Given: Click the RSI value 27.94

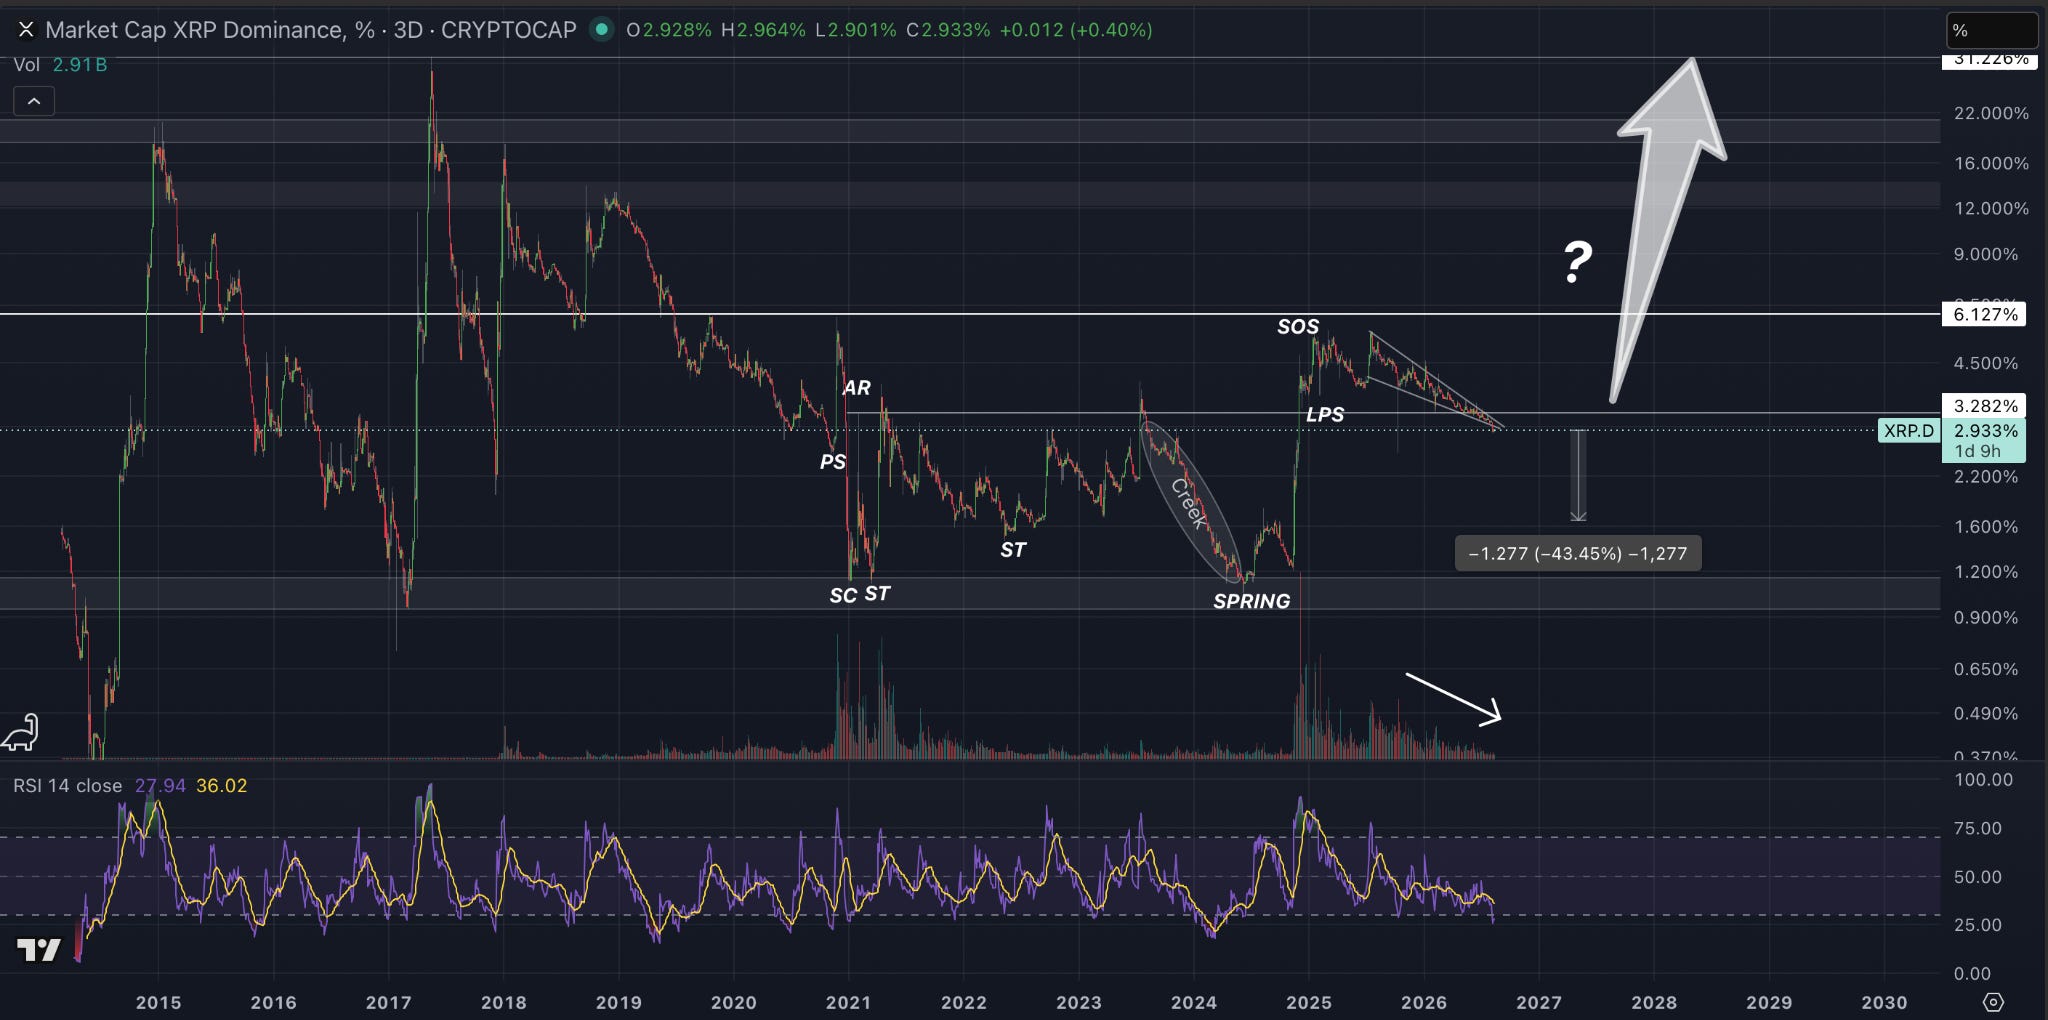Looking at the screenshot, I should (160, 786).
